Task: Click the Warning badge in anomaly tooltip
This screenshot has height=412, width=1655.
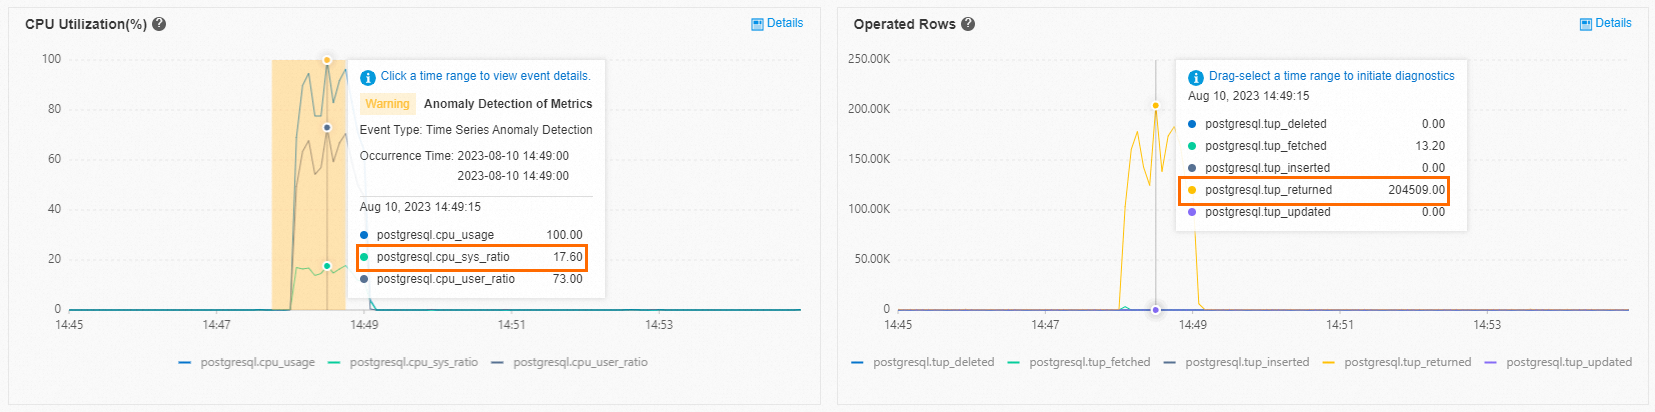Action: [x=387, y=104]
